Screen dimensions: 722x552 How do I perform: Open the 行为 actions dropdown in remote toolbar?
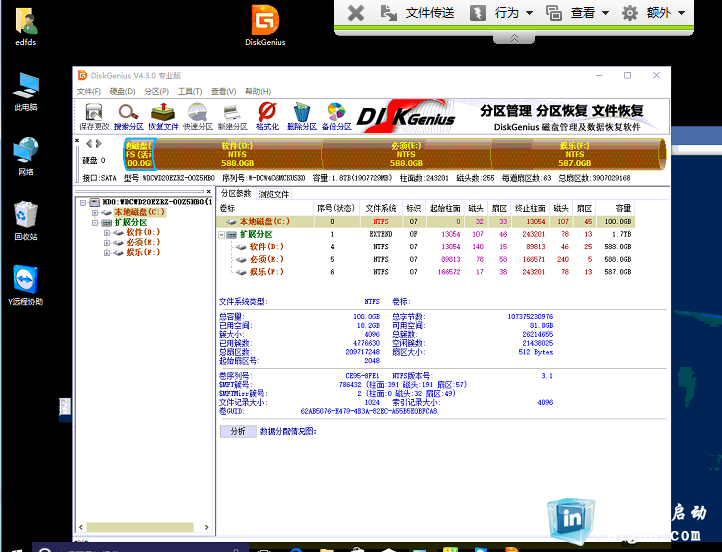point(501,13)
